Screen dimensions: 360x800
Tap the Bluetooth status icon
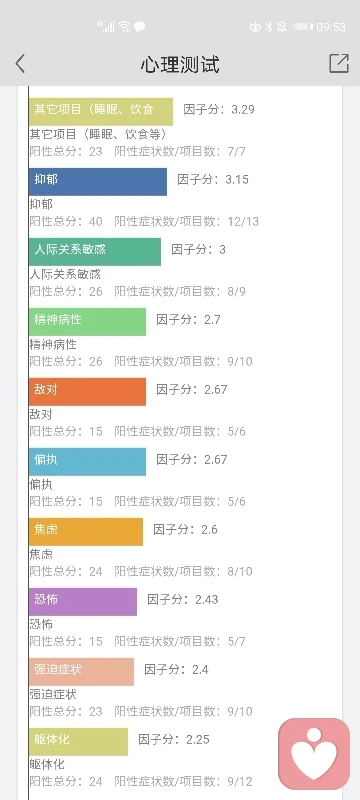coord(269,27)
